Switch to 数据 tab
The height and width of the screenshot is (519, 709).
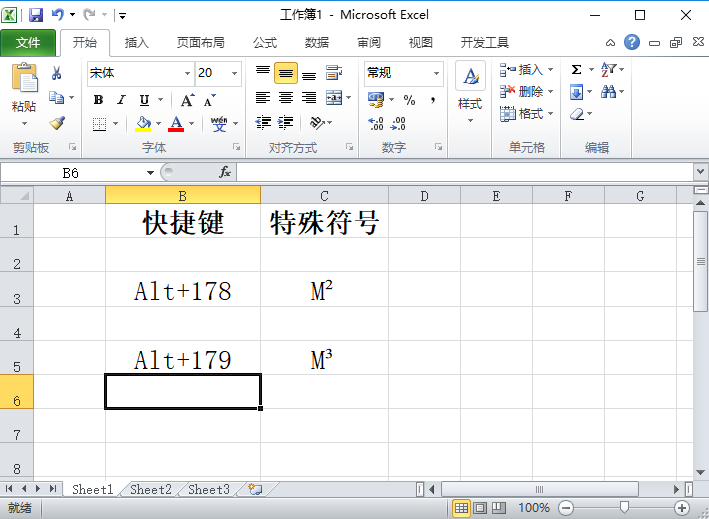(x=317, y=43)
